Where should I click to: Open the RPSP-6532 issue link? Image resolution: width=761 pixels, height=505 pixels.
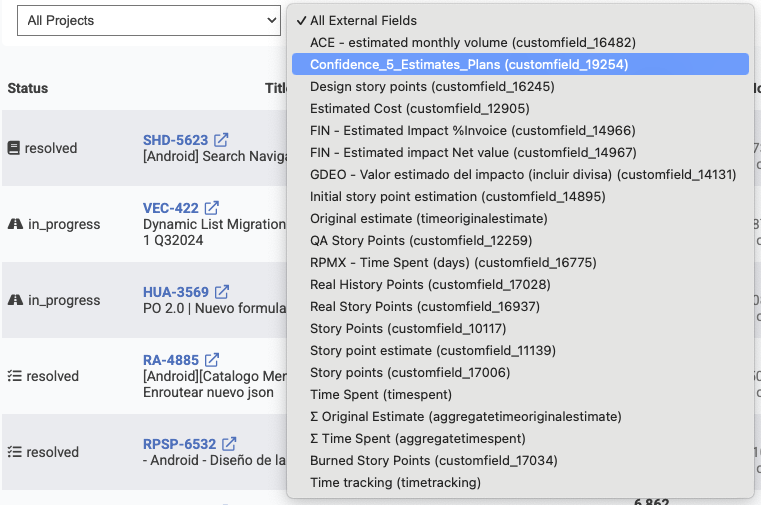[179, 444]
